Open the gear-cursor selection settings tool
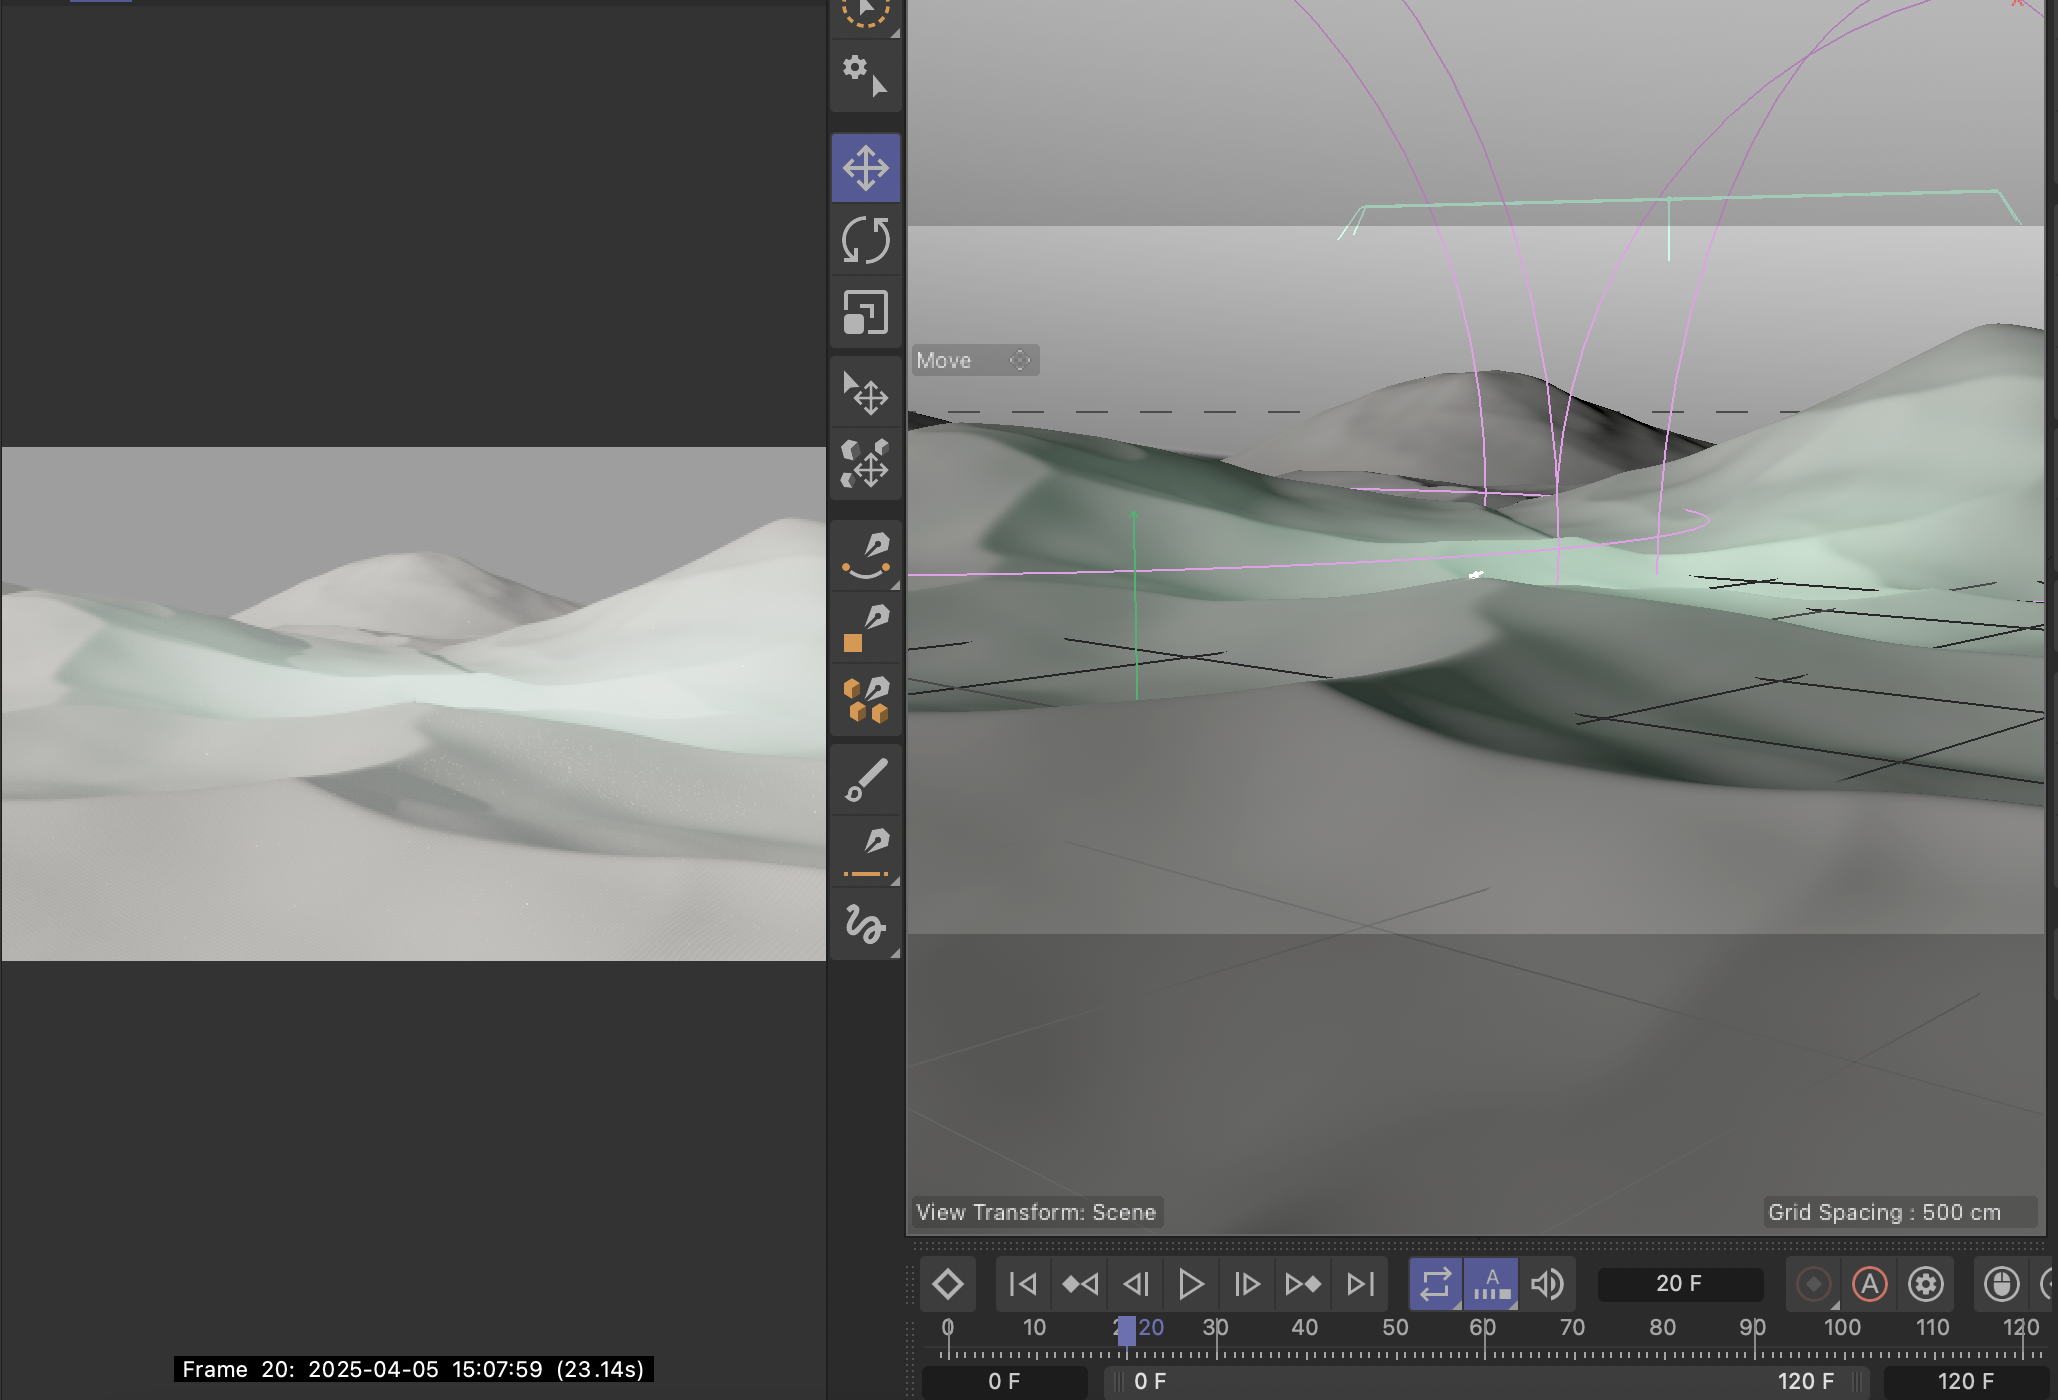 [865, 75]
